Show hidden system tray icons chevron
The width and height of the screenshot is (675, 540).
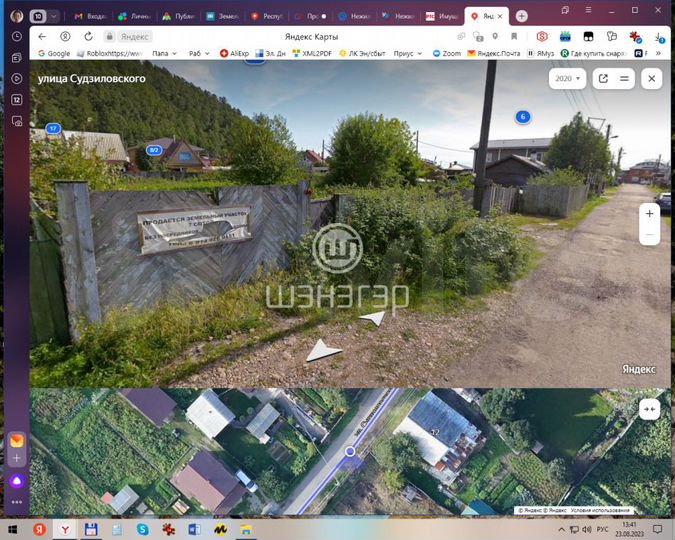point(561,529)
